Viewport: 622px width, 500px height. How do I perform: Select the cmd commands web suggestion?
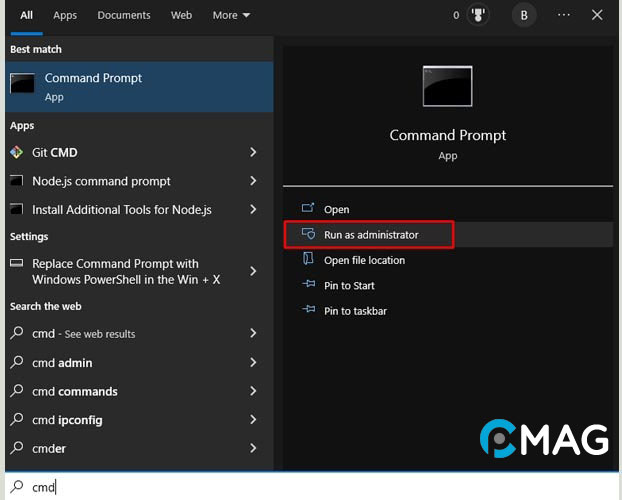click(x=74, y=391)
